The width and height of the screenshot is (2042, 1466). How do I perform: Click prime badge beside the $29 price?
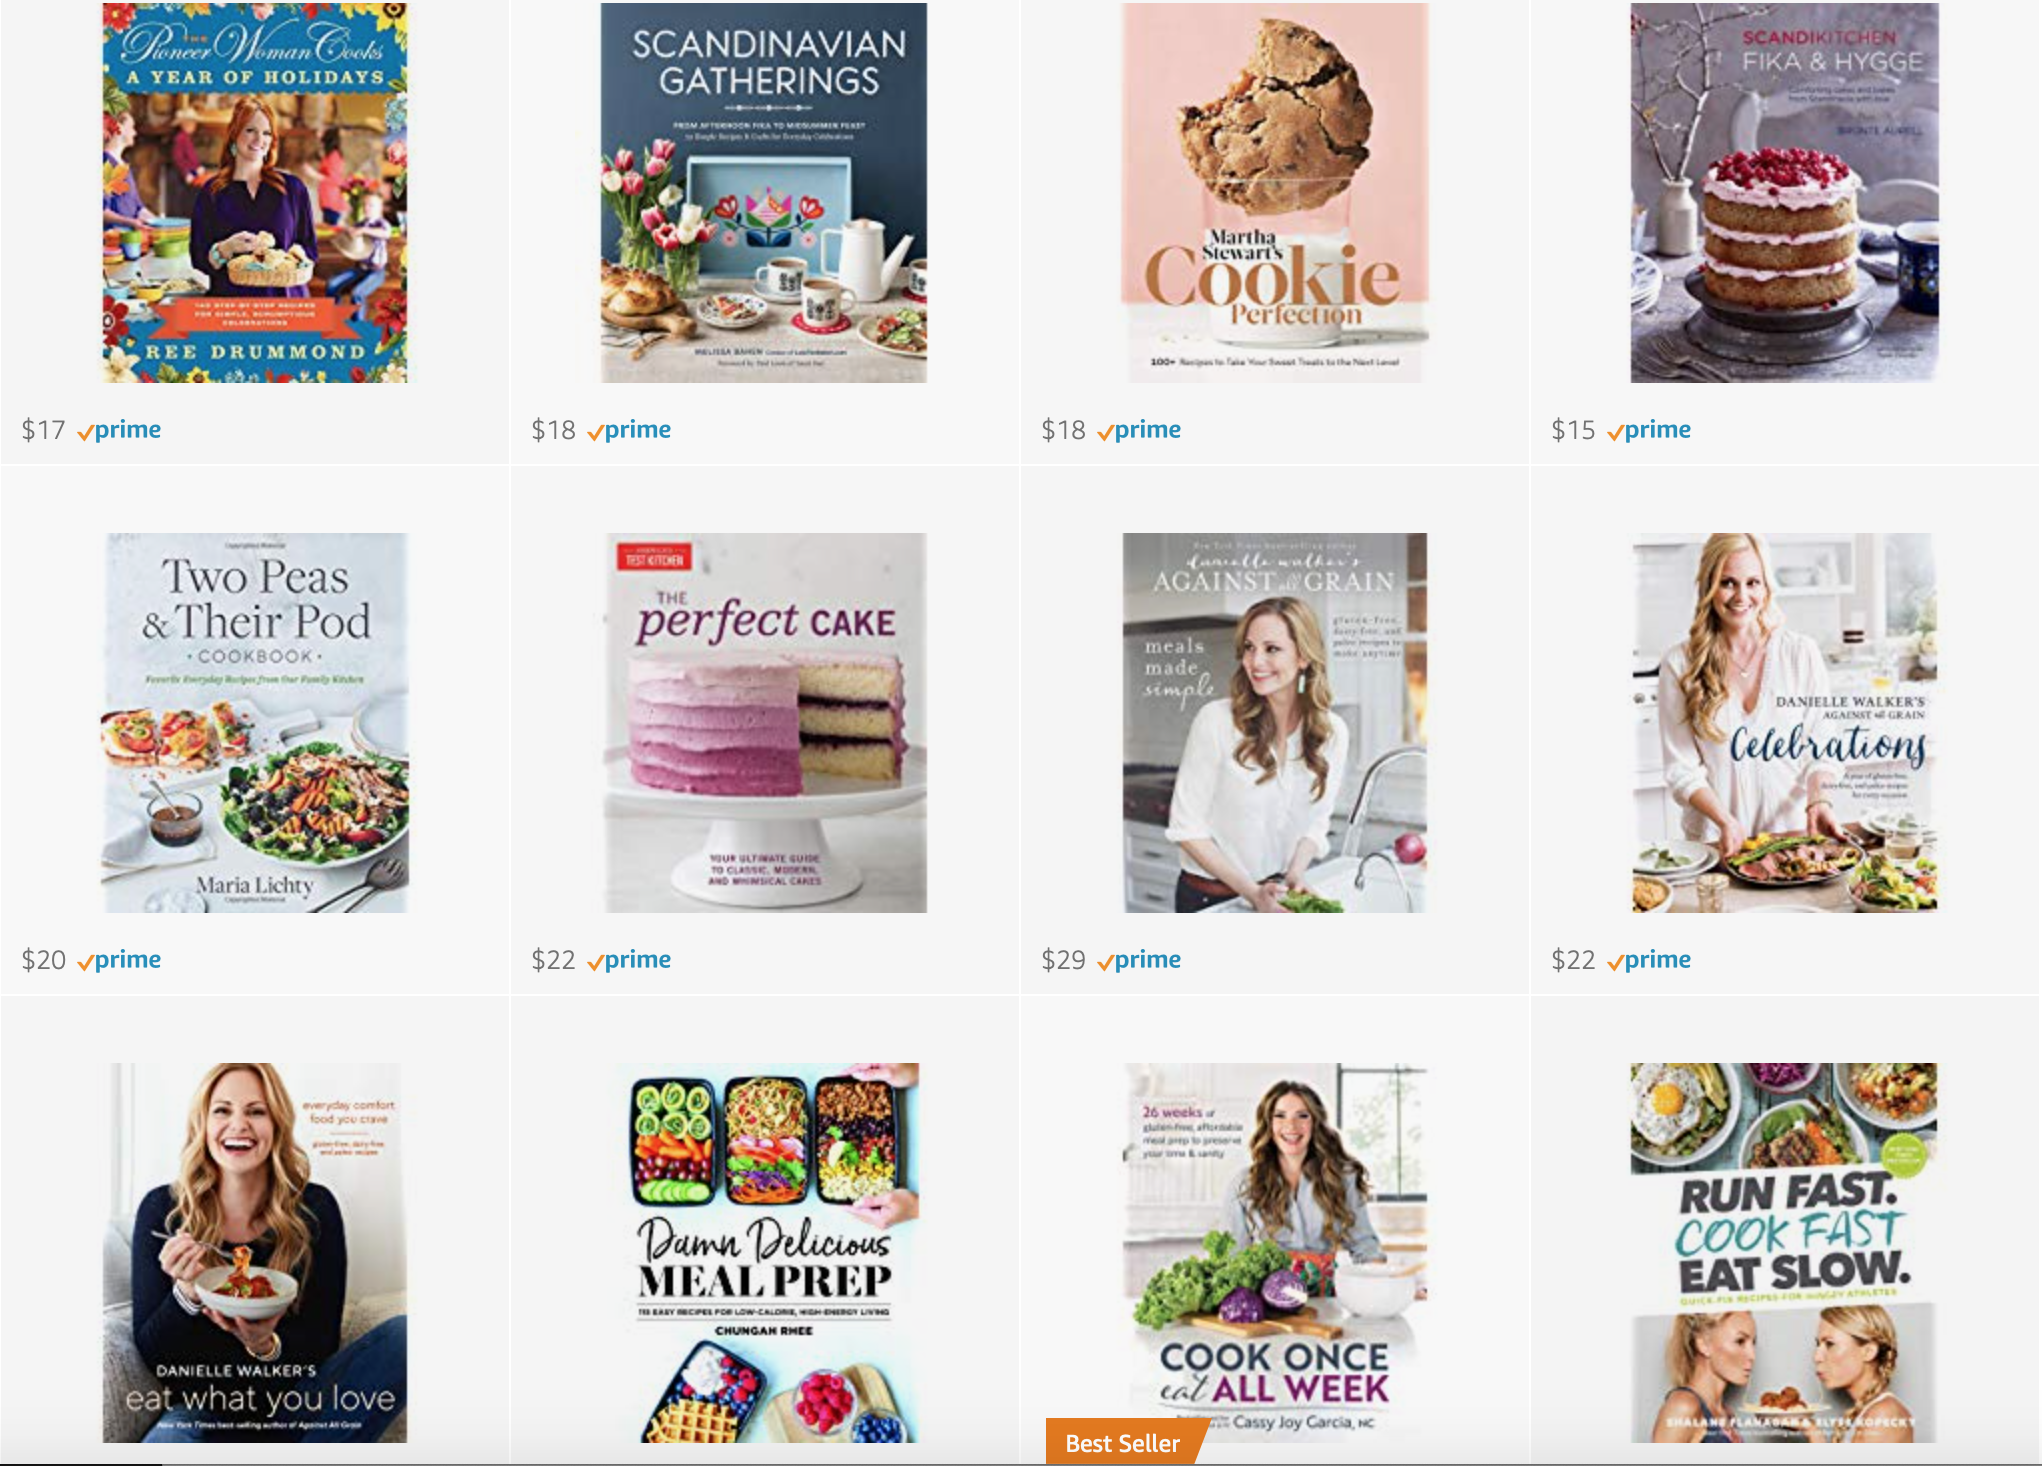(x=1140, y=960)
